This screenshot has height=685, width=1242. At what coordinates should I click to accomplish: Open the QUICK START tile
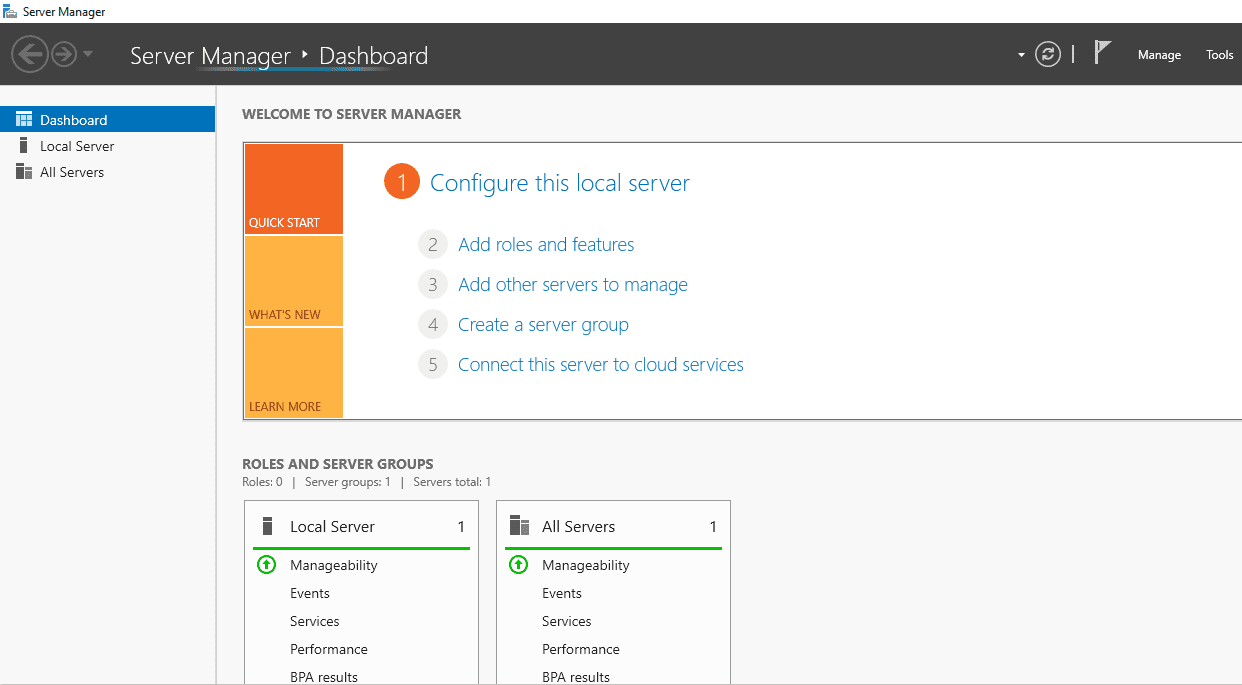[293, 190]
